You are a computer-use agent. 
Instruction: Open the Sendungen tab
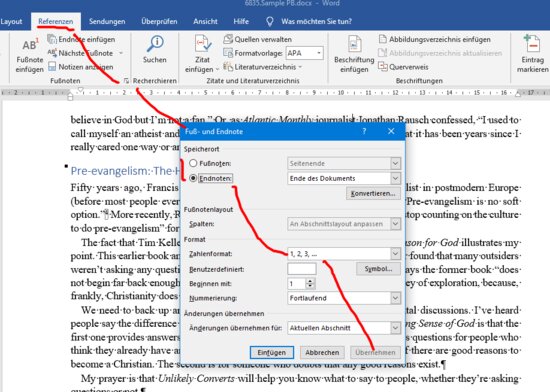(x=107, y=22)
